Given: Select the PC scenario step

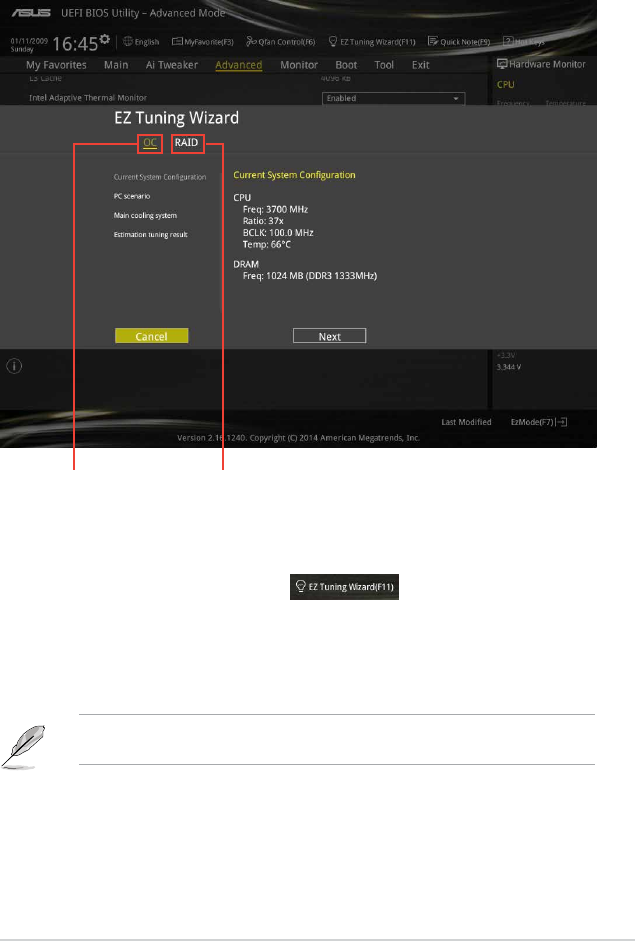Looking at the screenshot, I should 132,196.
